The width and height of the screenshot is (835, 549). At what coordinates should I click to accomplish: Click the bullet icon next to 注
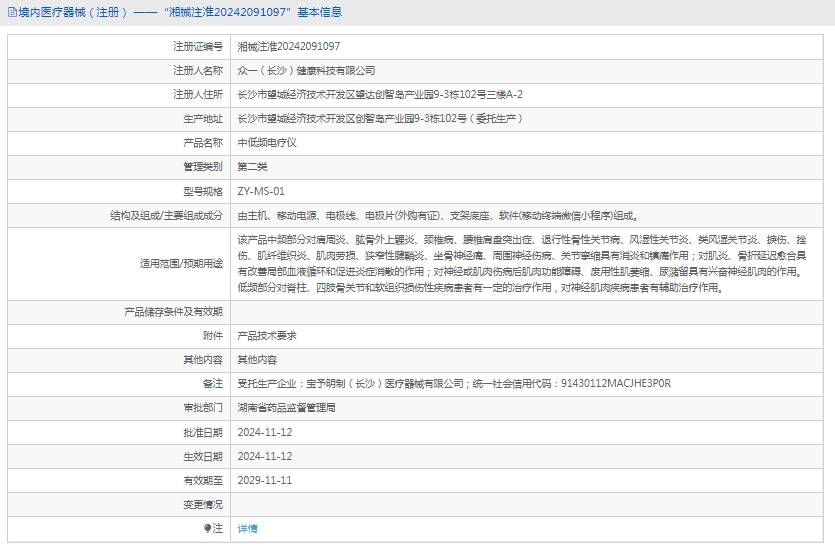point(208,528)
